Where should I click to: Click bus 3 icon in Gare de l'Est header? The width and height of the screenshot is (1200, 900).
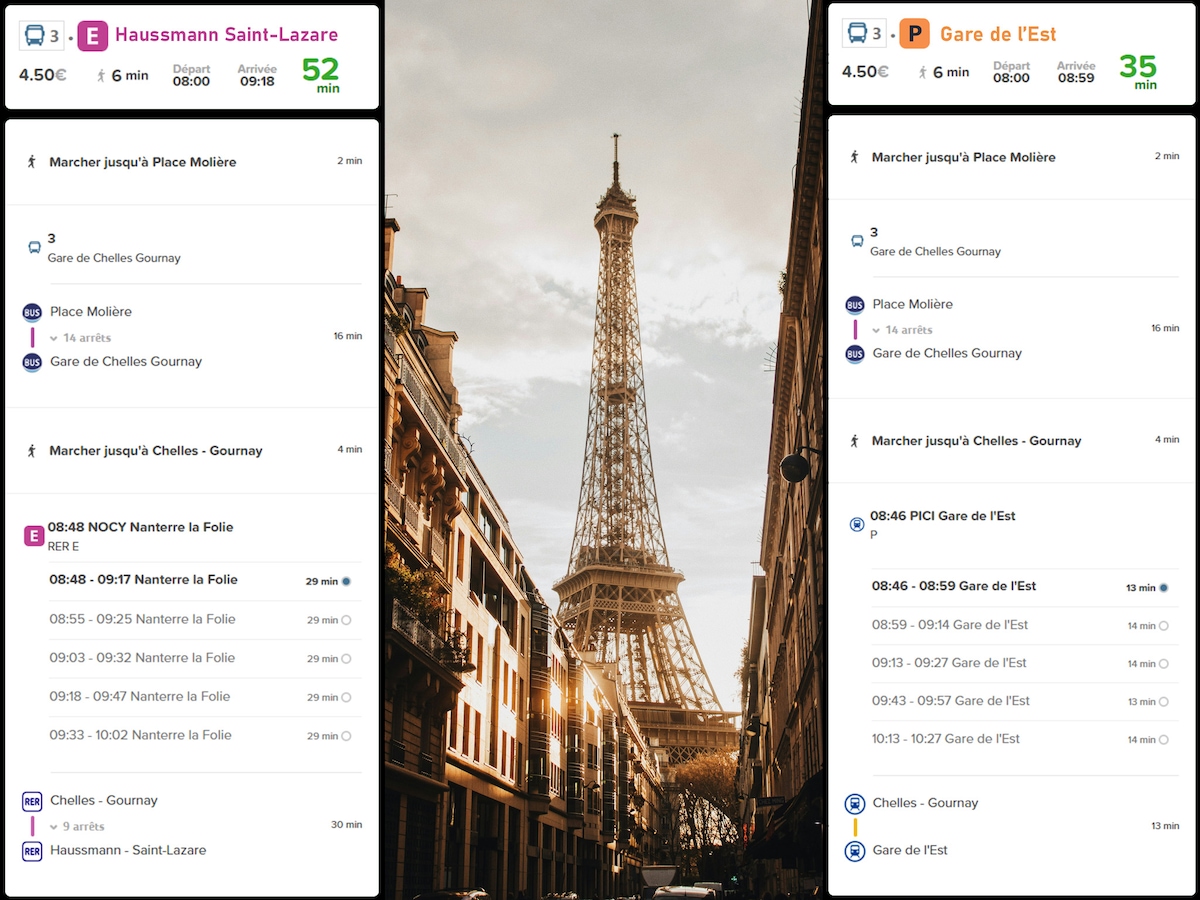coord(864,34)
